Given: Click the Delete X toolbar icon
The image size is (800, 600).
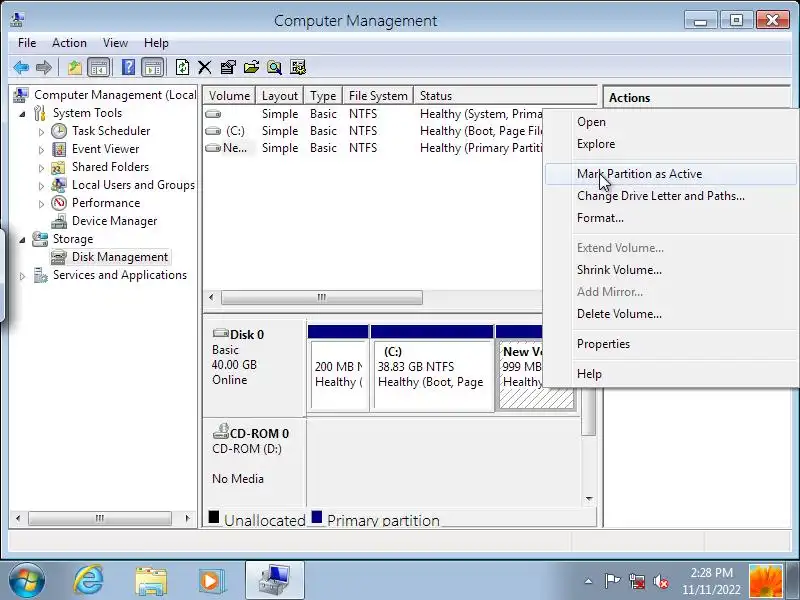Looking at the screenshot, I should click(x=205, y=67).
